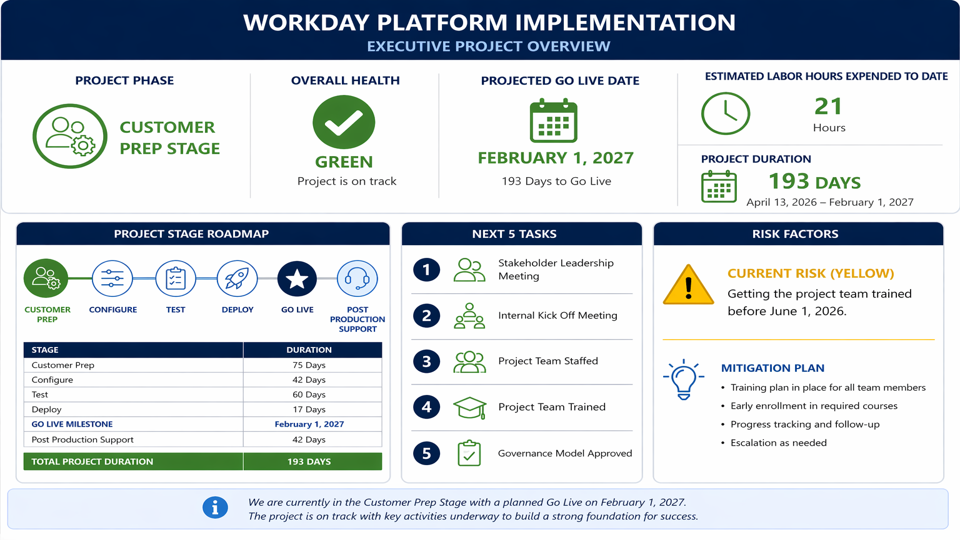The height and width of the screenshot is (540, 960).
Task: Click the Project Stage Roadmap panel header
Action: pyautogui.click(x=203, y=234)
